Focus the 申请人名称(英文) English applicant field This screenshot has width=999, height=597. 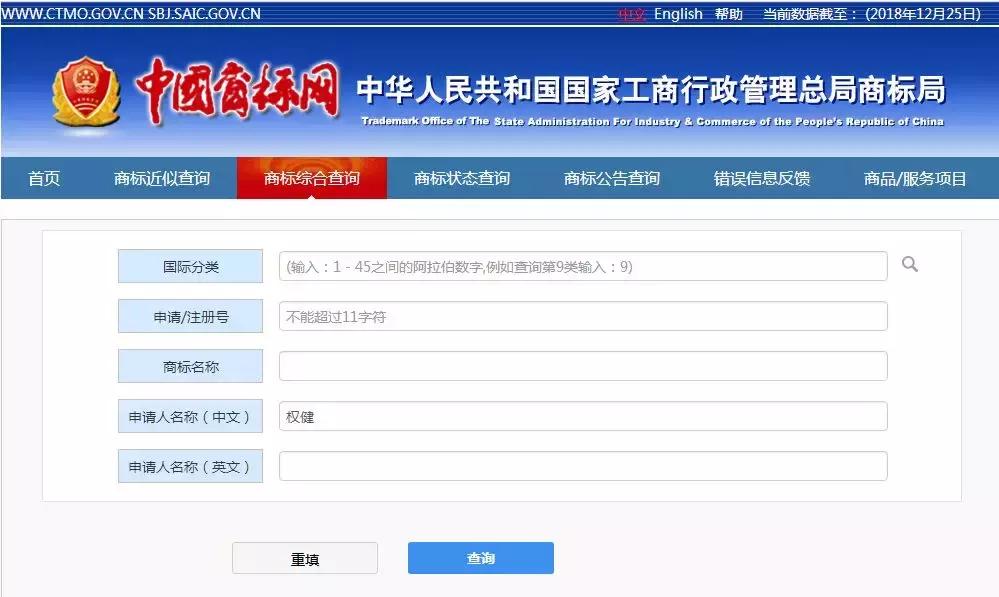point(580,465)
